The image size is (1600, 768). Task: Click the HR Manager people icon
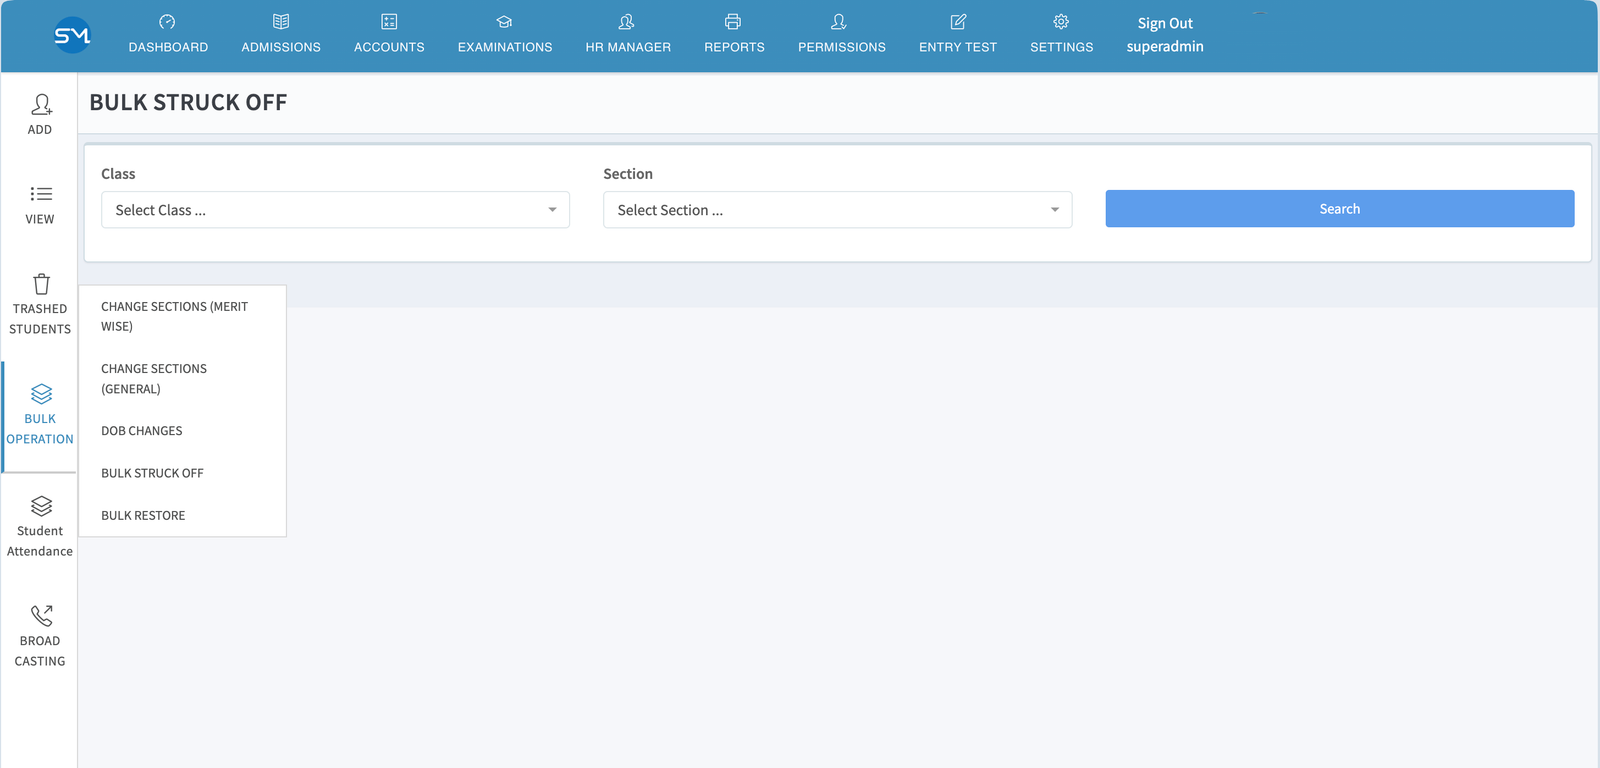627,22
